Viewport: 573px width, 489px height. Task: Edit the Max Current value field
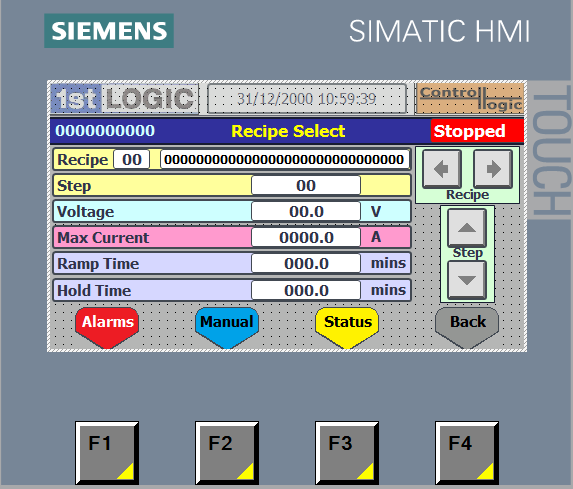tap(306, 237)
